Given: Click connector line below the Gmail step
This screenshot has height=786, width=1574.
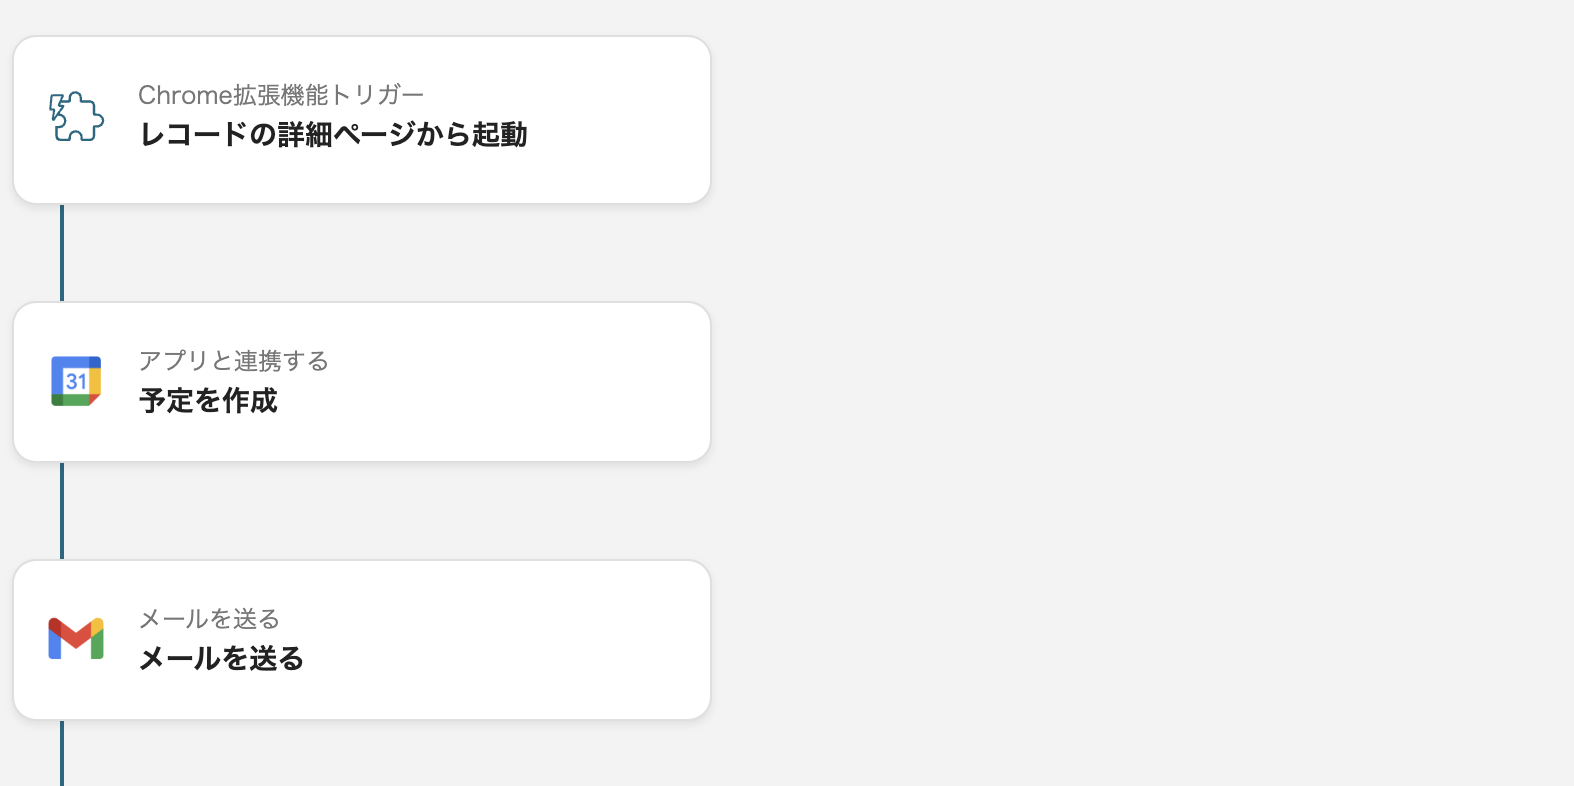Looking at the screenshot, I should (62, 755).
